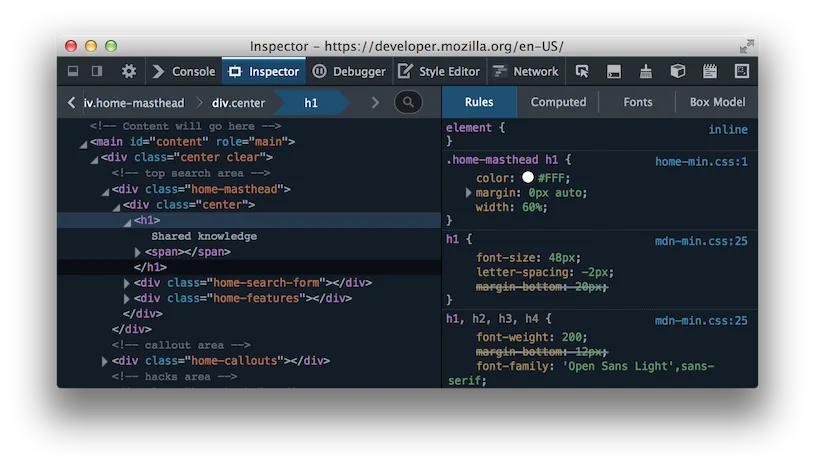The height and width of the screenshot is (467, 815).
Task: Select the closing </h1> tag row
Action: [x=249, y=267]
